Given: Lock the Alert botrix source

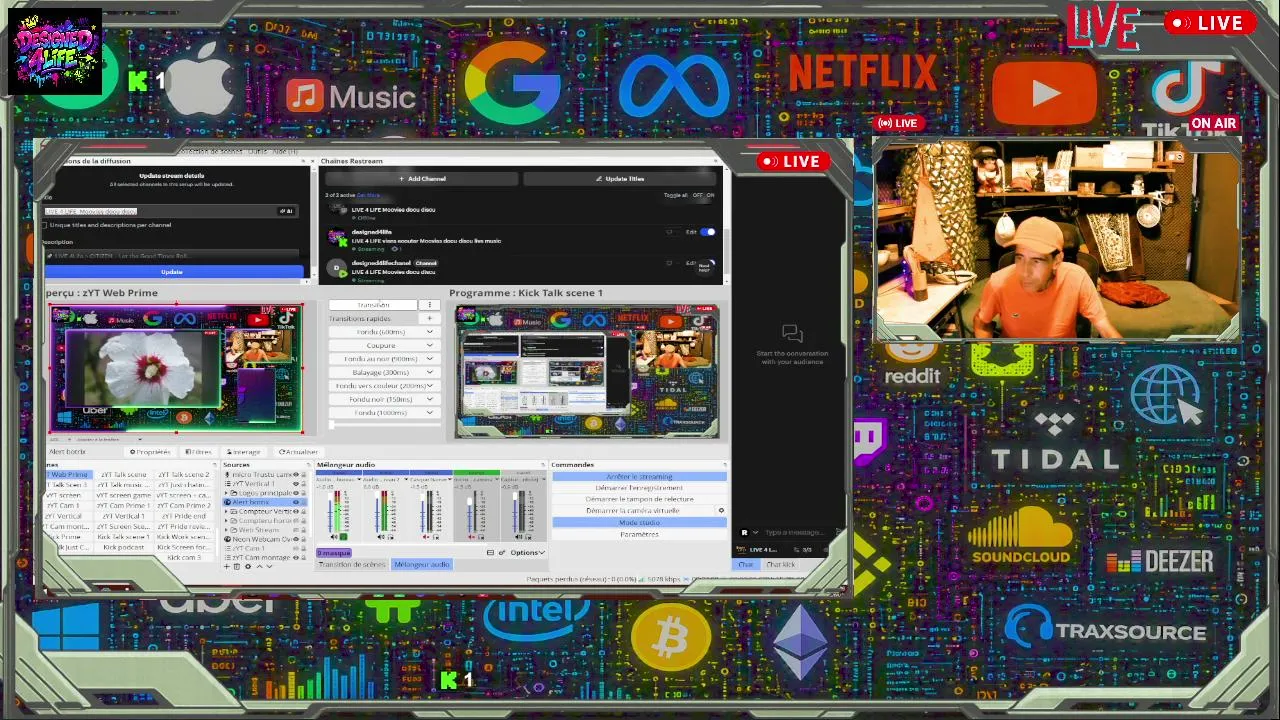Looking at the screenshot, I should (x=304, y=502).
